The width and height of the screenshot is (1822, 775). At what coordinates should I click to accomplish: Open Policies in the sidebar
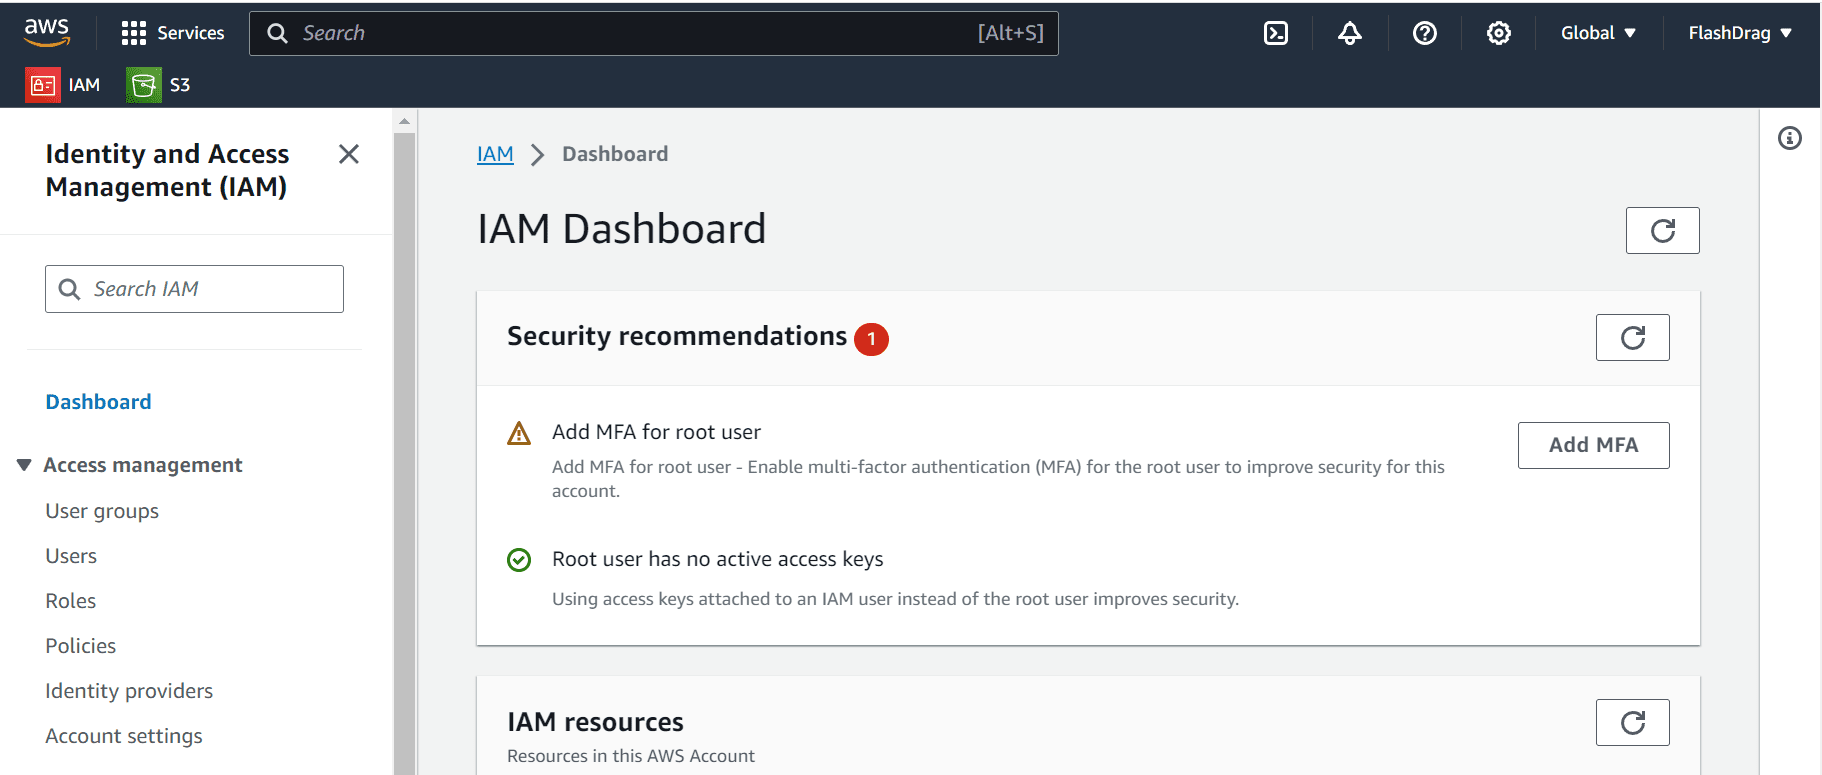pos(80,646)
